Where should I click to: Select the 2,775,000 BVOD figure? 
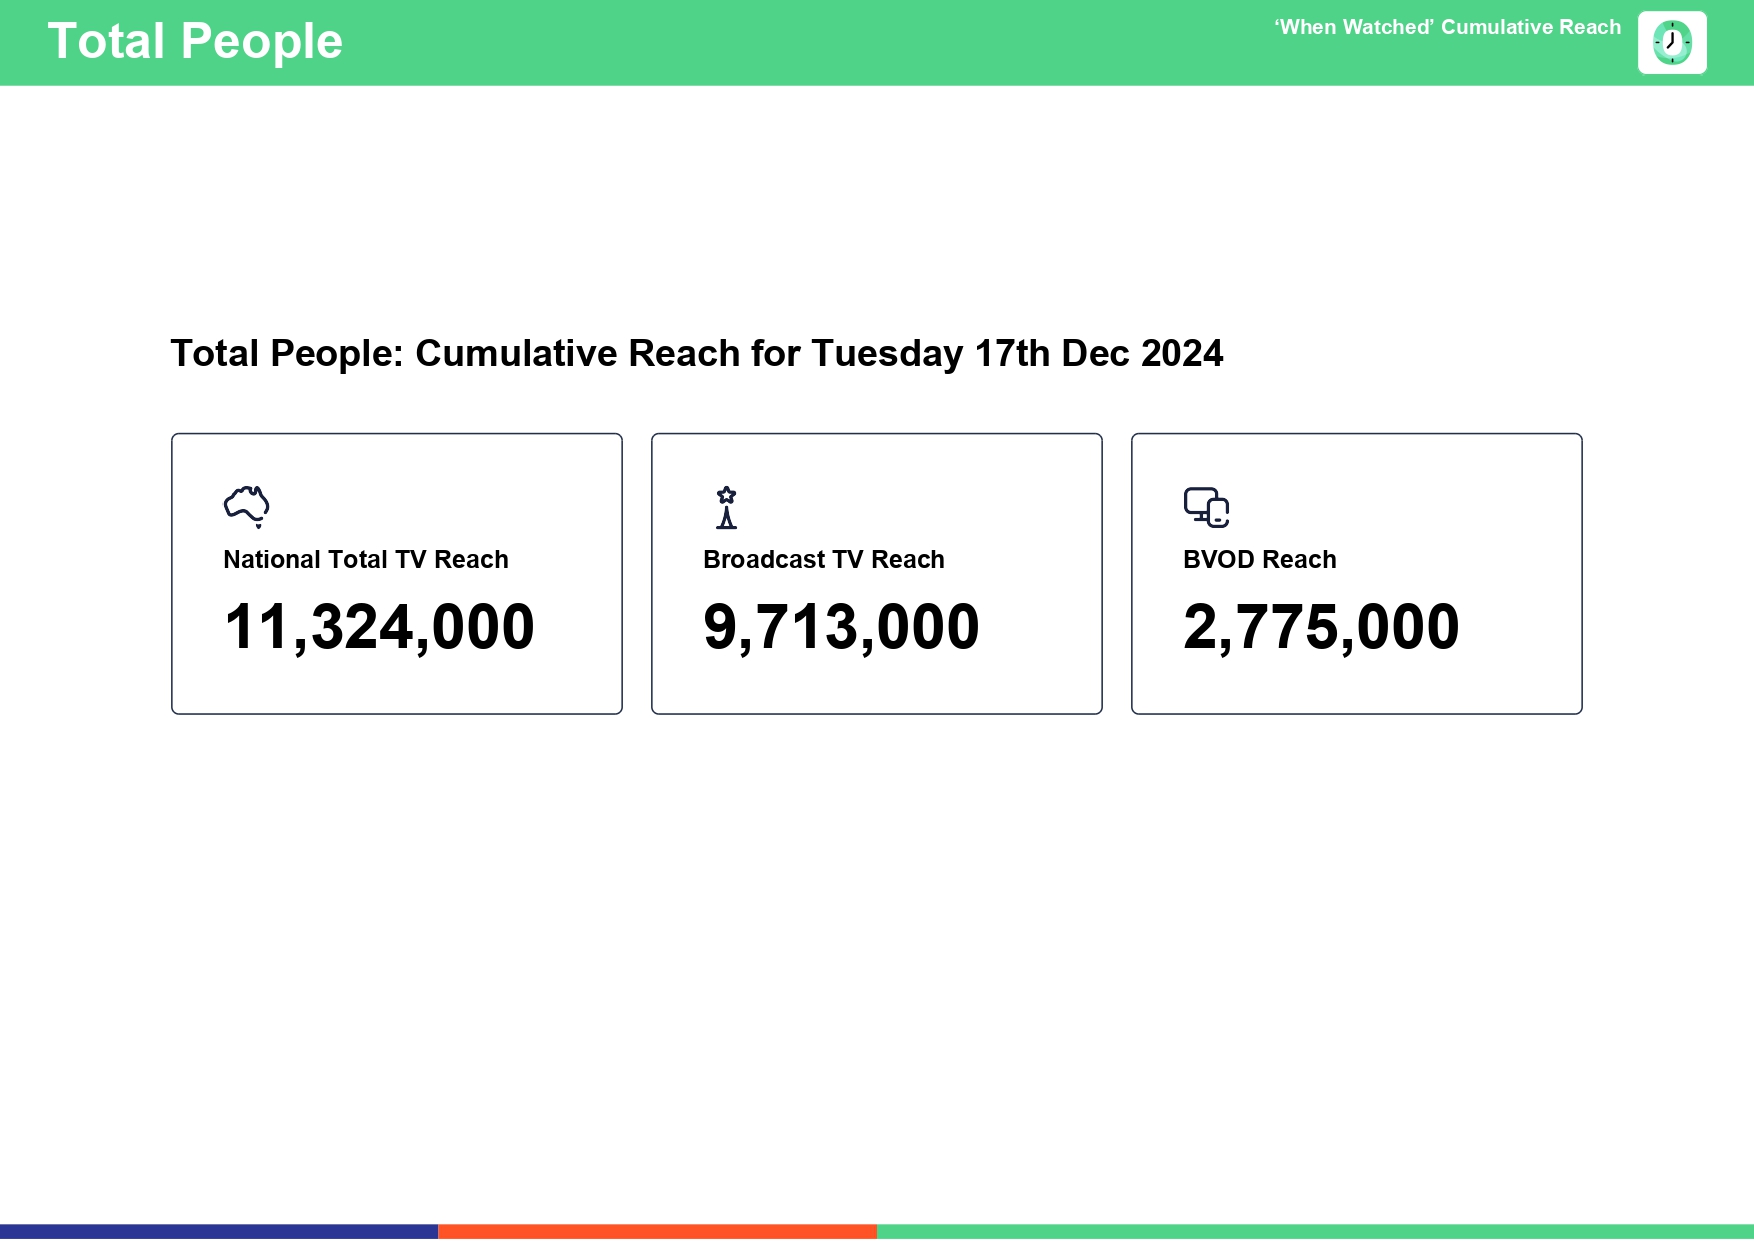point(1321,627)
